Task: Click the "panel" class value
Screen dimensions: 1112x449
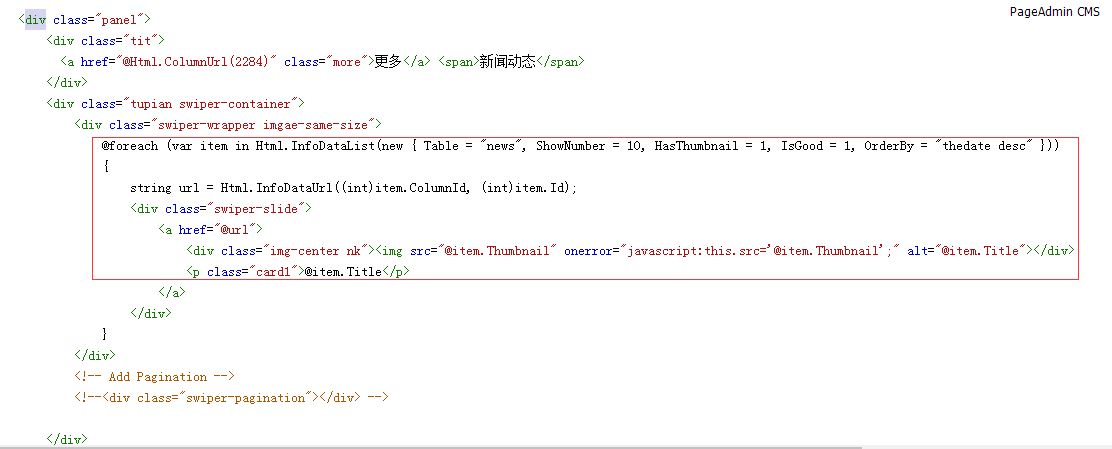Action: click(121, 20)
